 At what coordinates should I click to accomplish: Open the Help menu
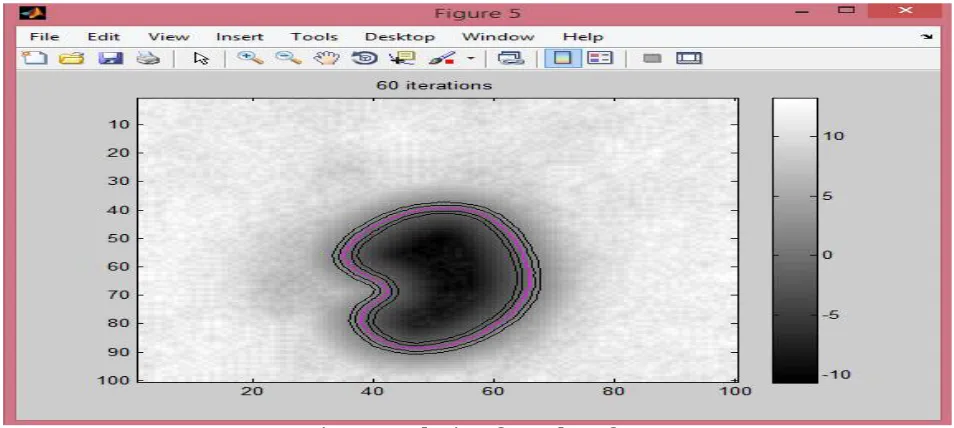pyautogui.click(x=582, y=37)
